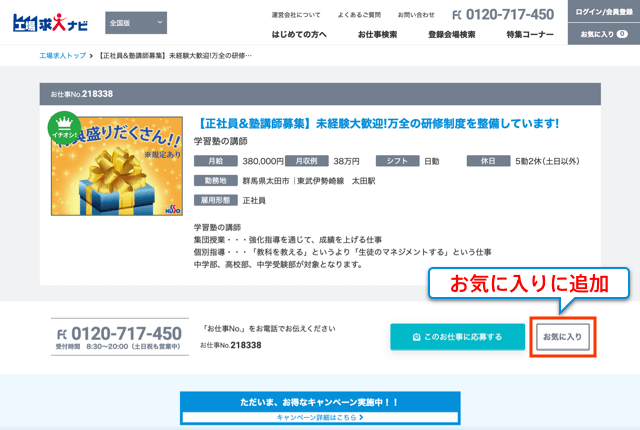Open the 全国版 region dropdown
The height and width of the screenshot is (430, 640).
click(x=136, y=22)
